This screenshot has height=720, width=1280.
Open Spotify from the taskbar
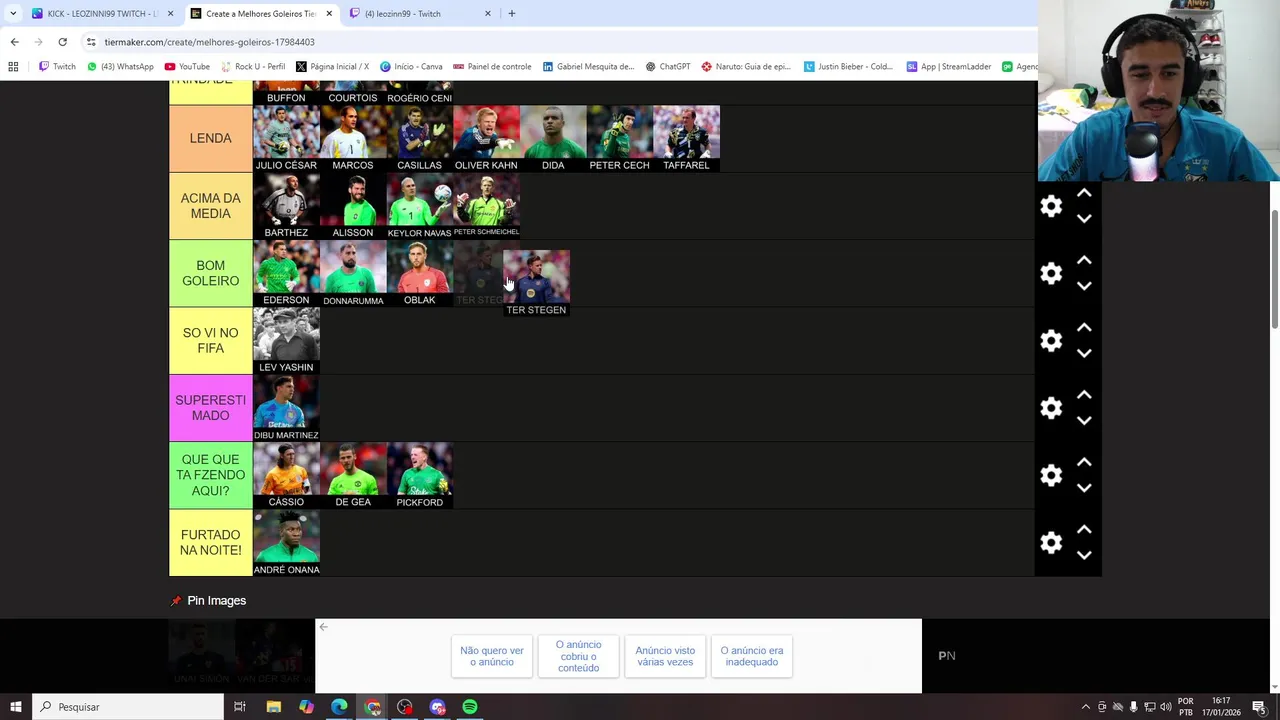click(x=470, y=707)
